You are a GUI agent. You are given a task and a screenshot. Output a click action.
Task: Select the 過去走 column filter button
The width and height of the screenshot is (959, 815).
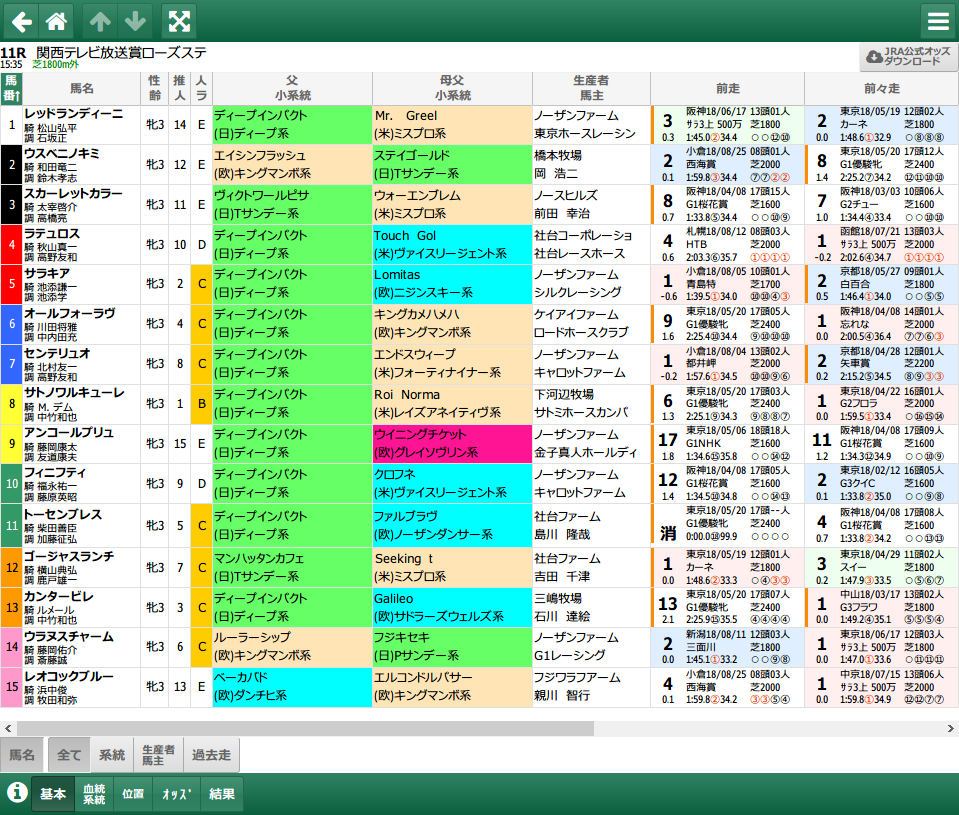click(211, 755)
